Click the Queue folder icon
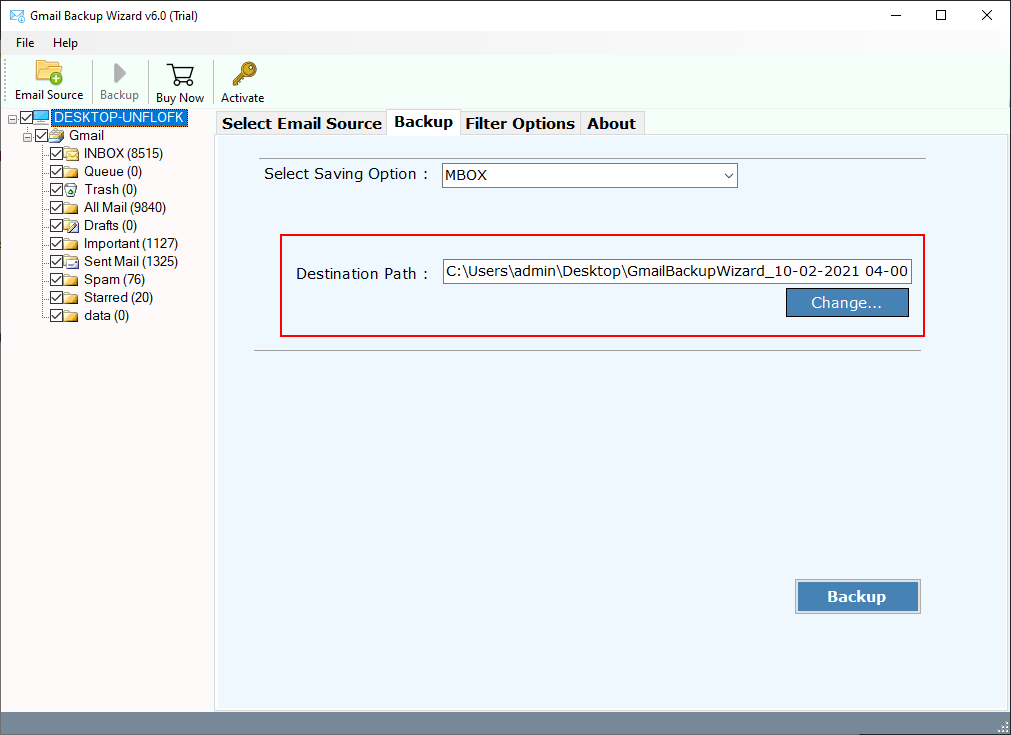Viewport: 1011px width, 735px height. click(x=72, y=172)
